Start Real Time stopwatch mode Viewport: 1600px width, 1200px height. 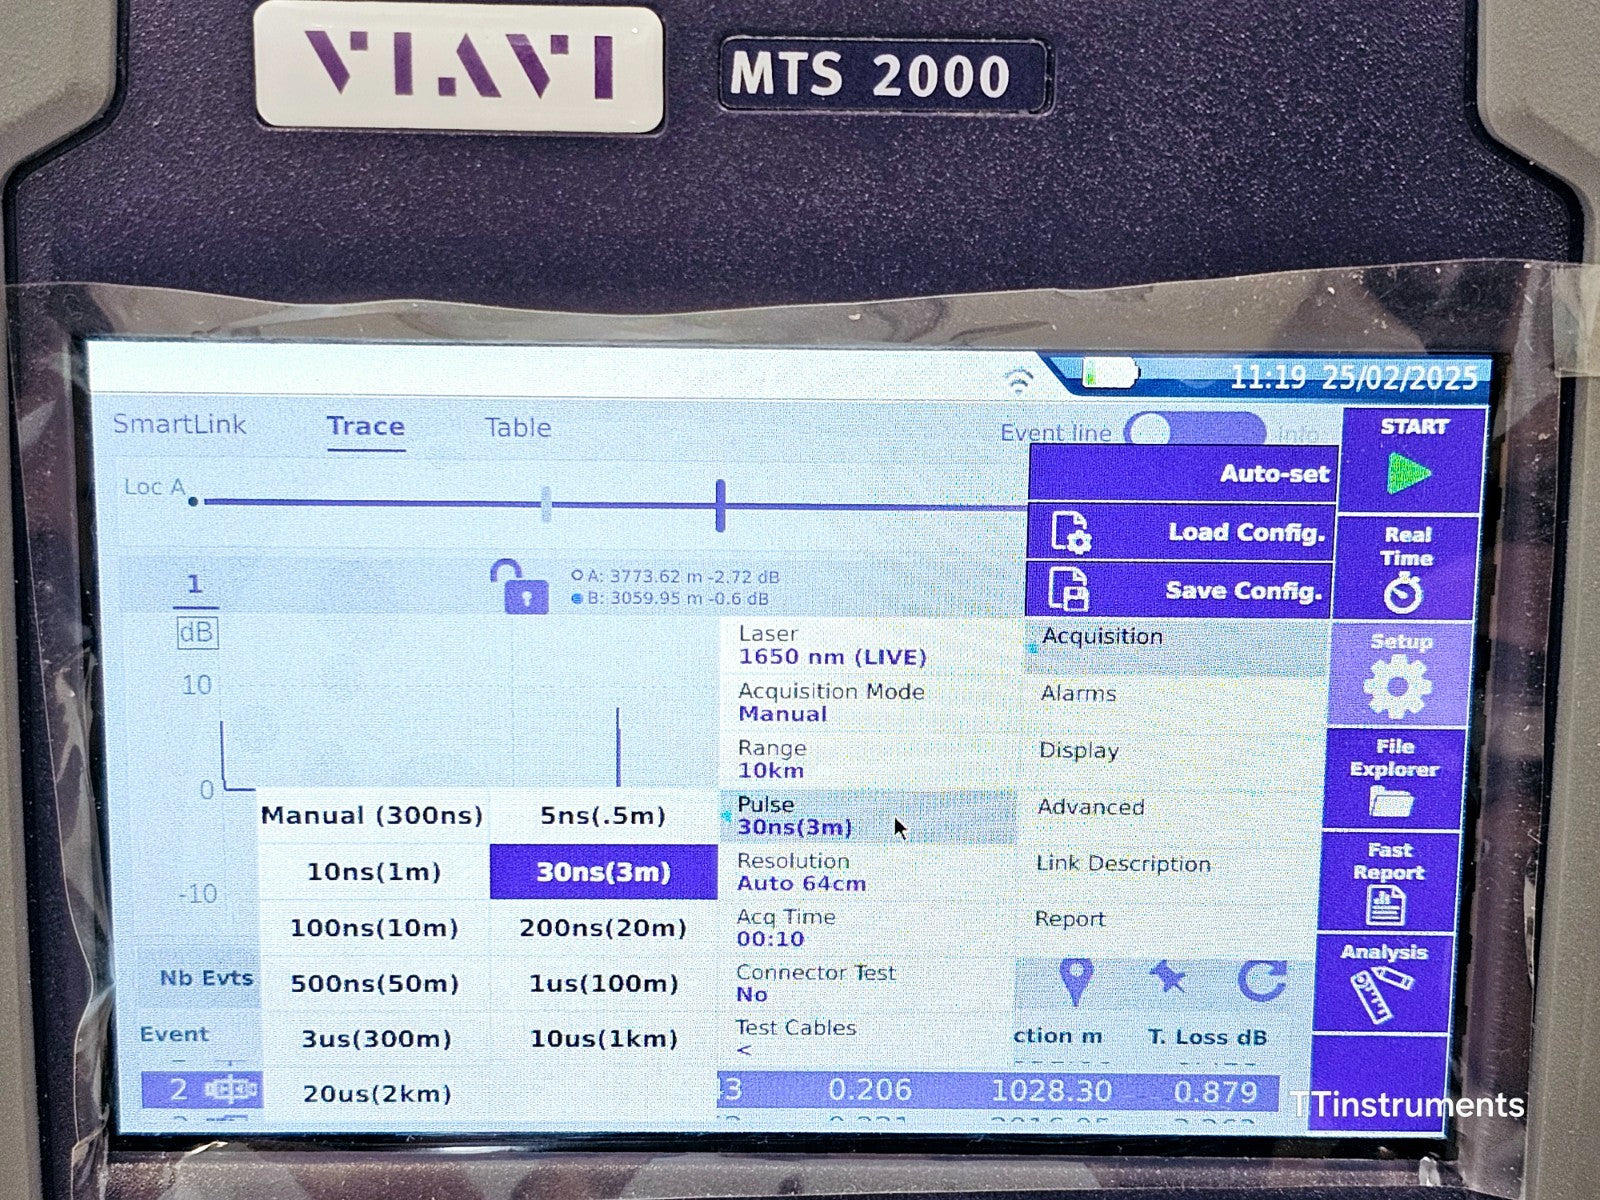pos(1405,568)
